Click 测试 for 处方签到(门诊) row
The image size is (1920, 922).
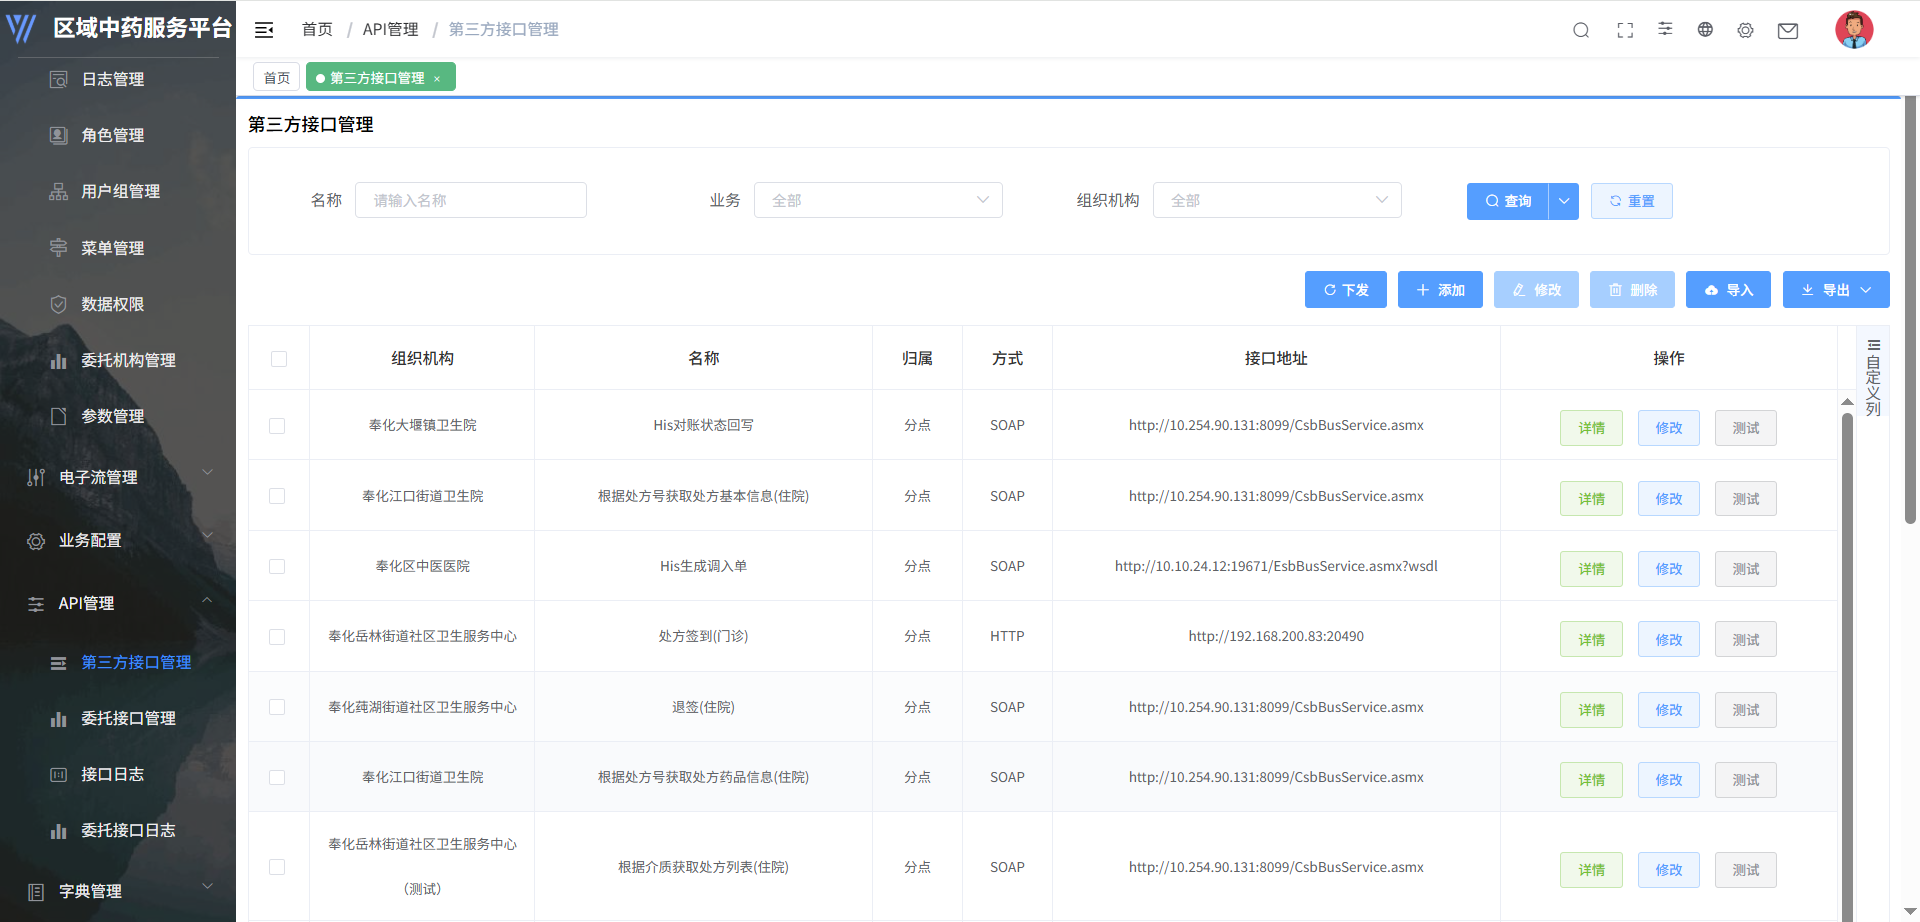click(1746, 640)
